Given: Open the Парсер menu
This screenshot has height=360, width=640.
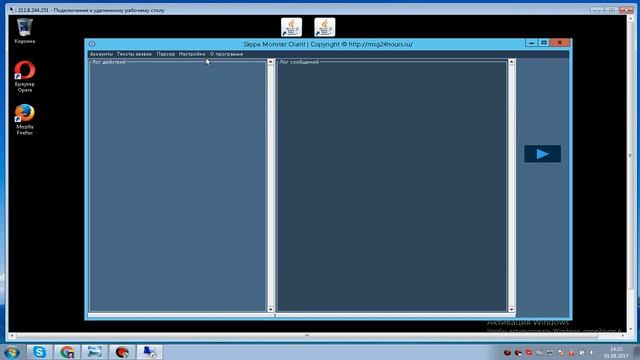Looking at the screenshot, I should (166, 54).
